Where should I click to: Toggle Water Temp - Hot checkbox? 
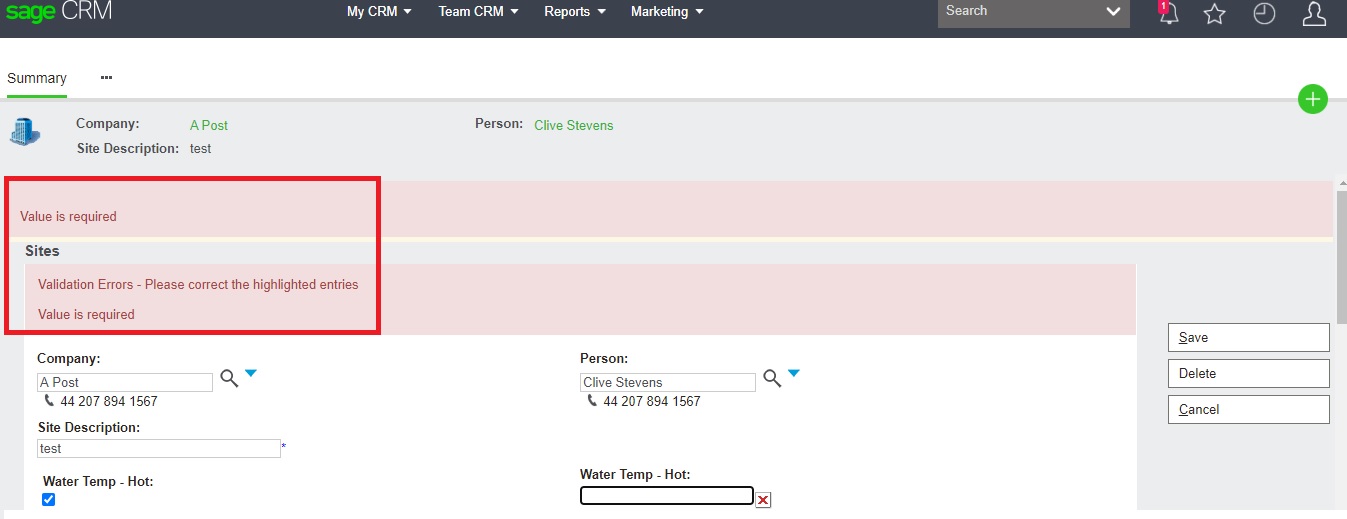[x=48, y=499]
